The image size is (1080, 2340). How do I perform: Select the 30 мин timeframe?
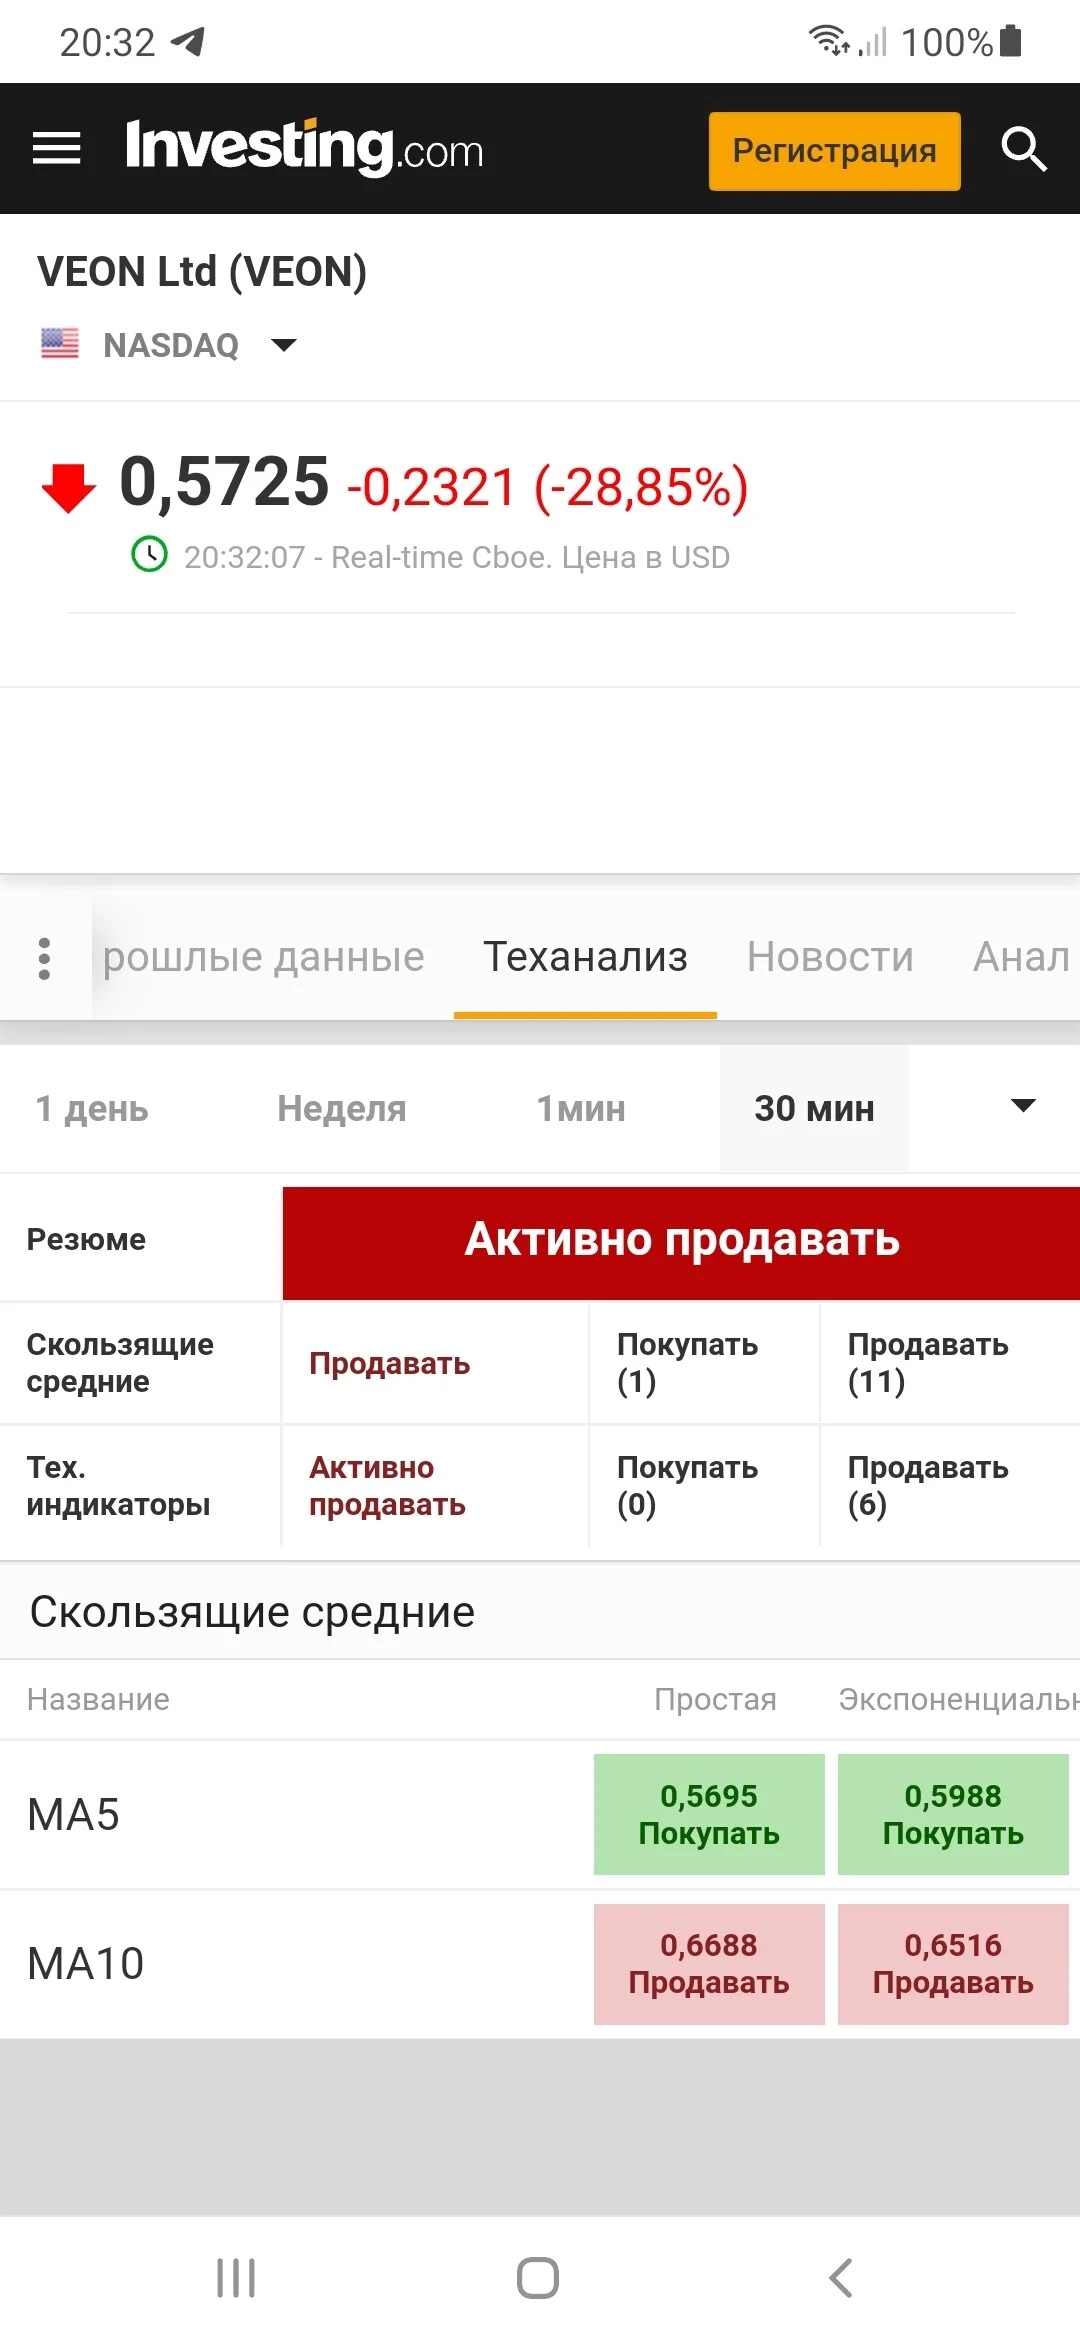(814, 1108)
